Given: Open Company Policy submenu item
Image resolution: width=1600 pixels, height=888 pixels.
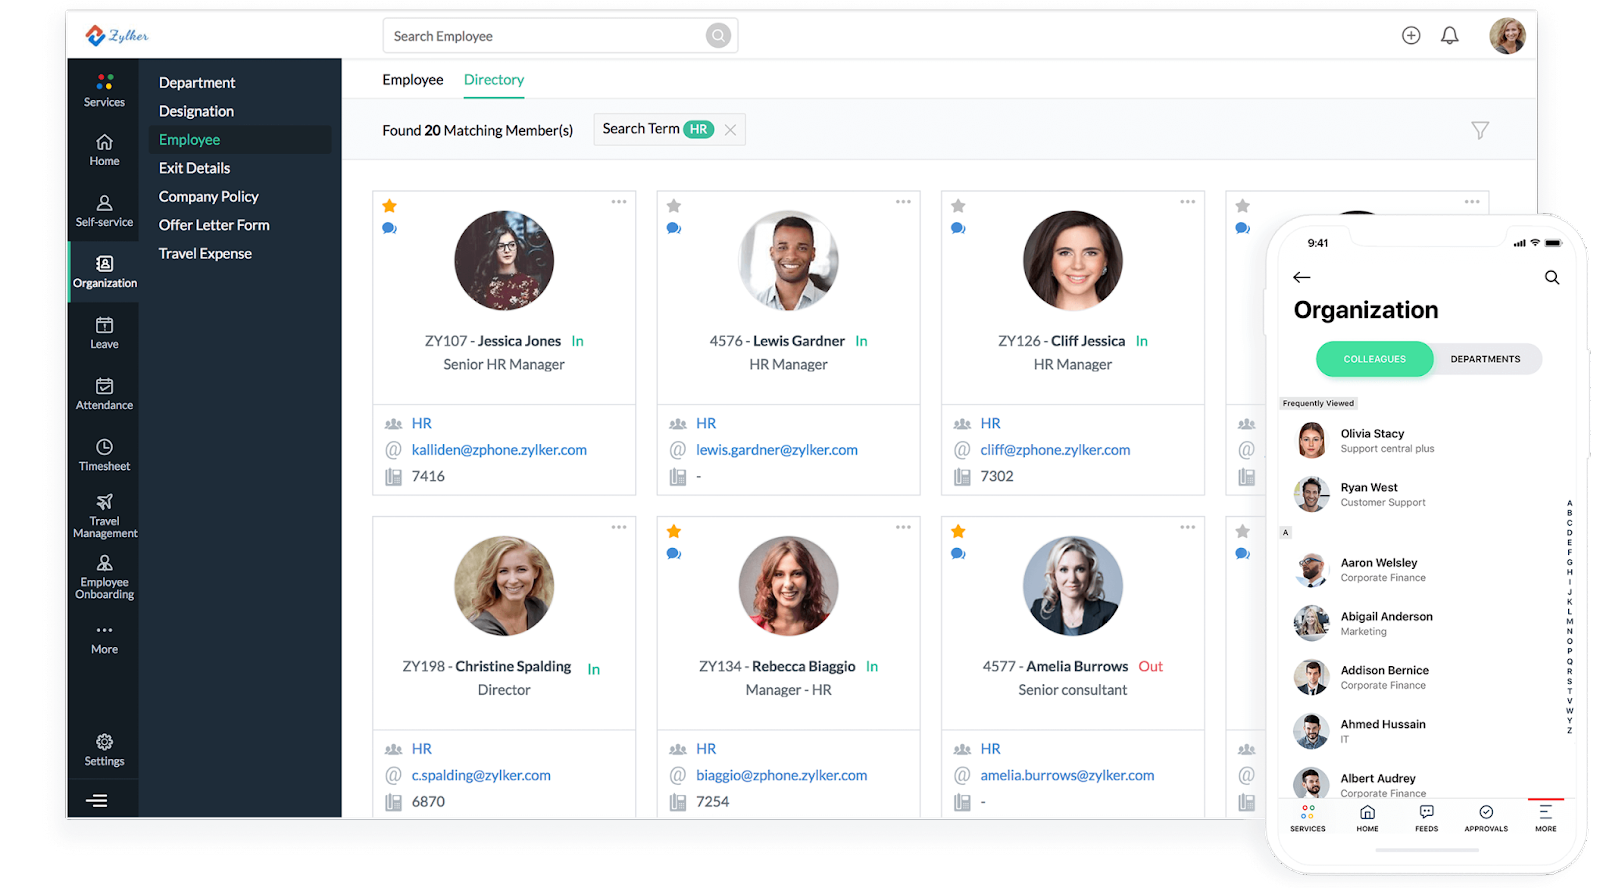Looking at the screenshot, I should tap(208, 197).
